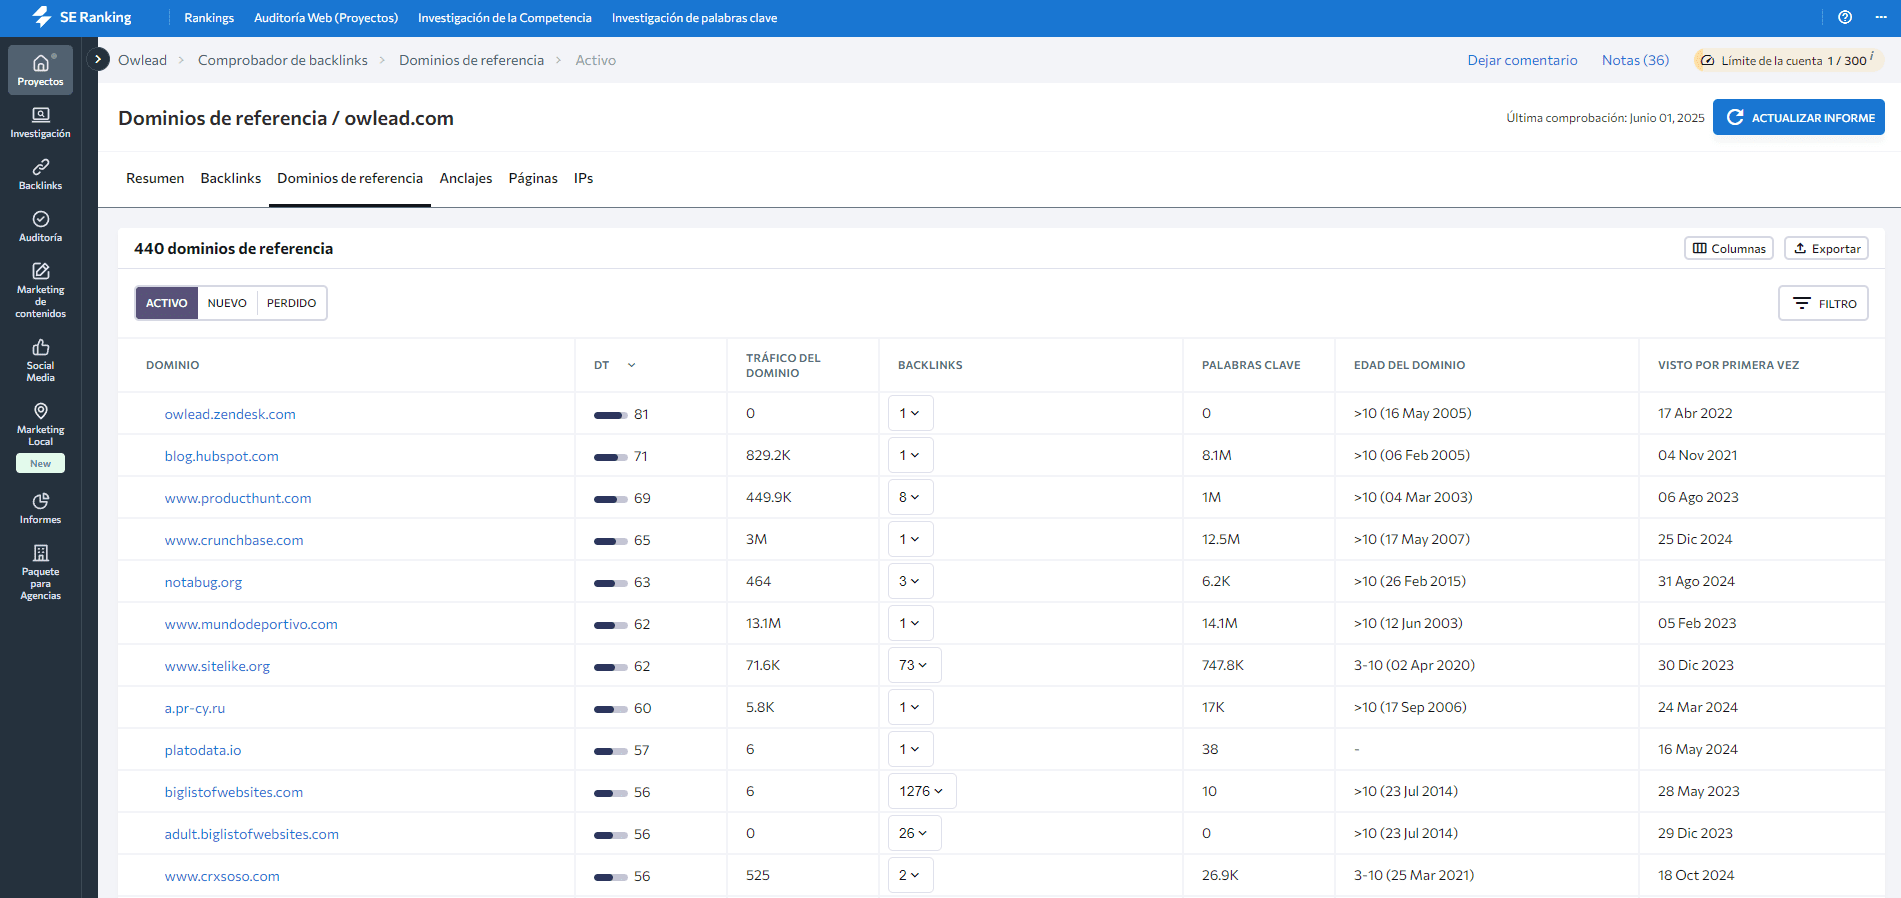Expand backlinks dropdown for owlead.zendesk.com
Image resolution: width=1901 pixels, height=898 pixels.
click(910, 413)
